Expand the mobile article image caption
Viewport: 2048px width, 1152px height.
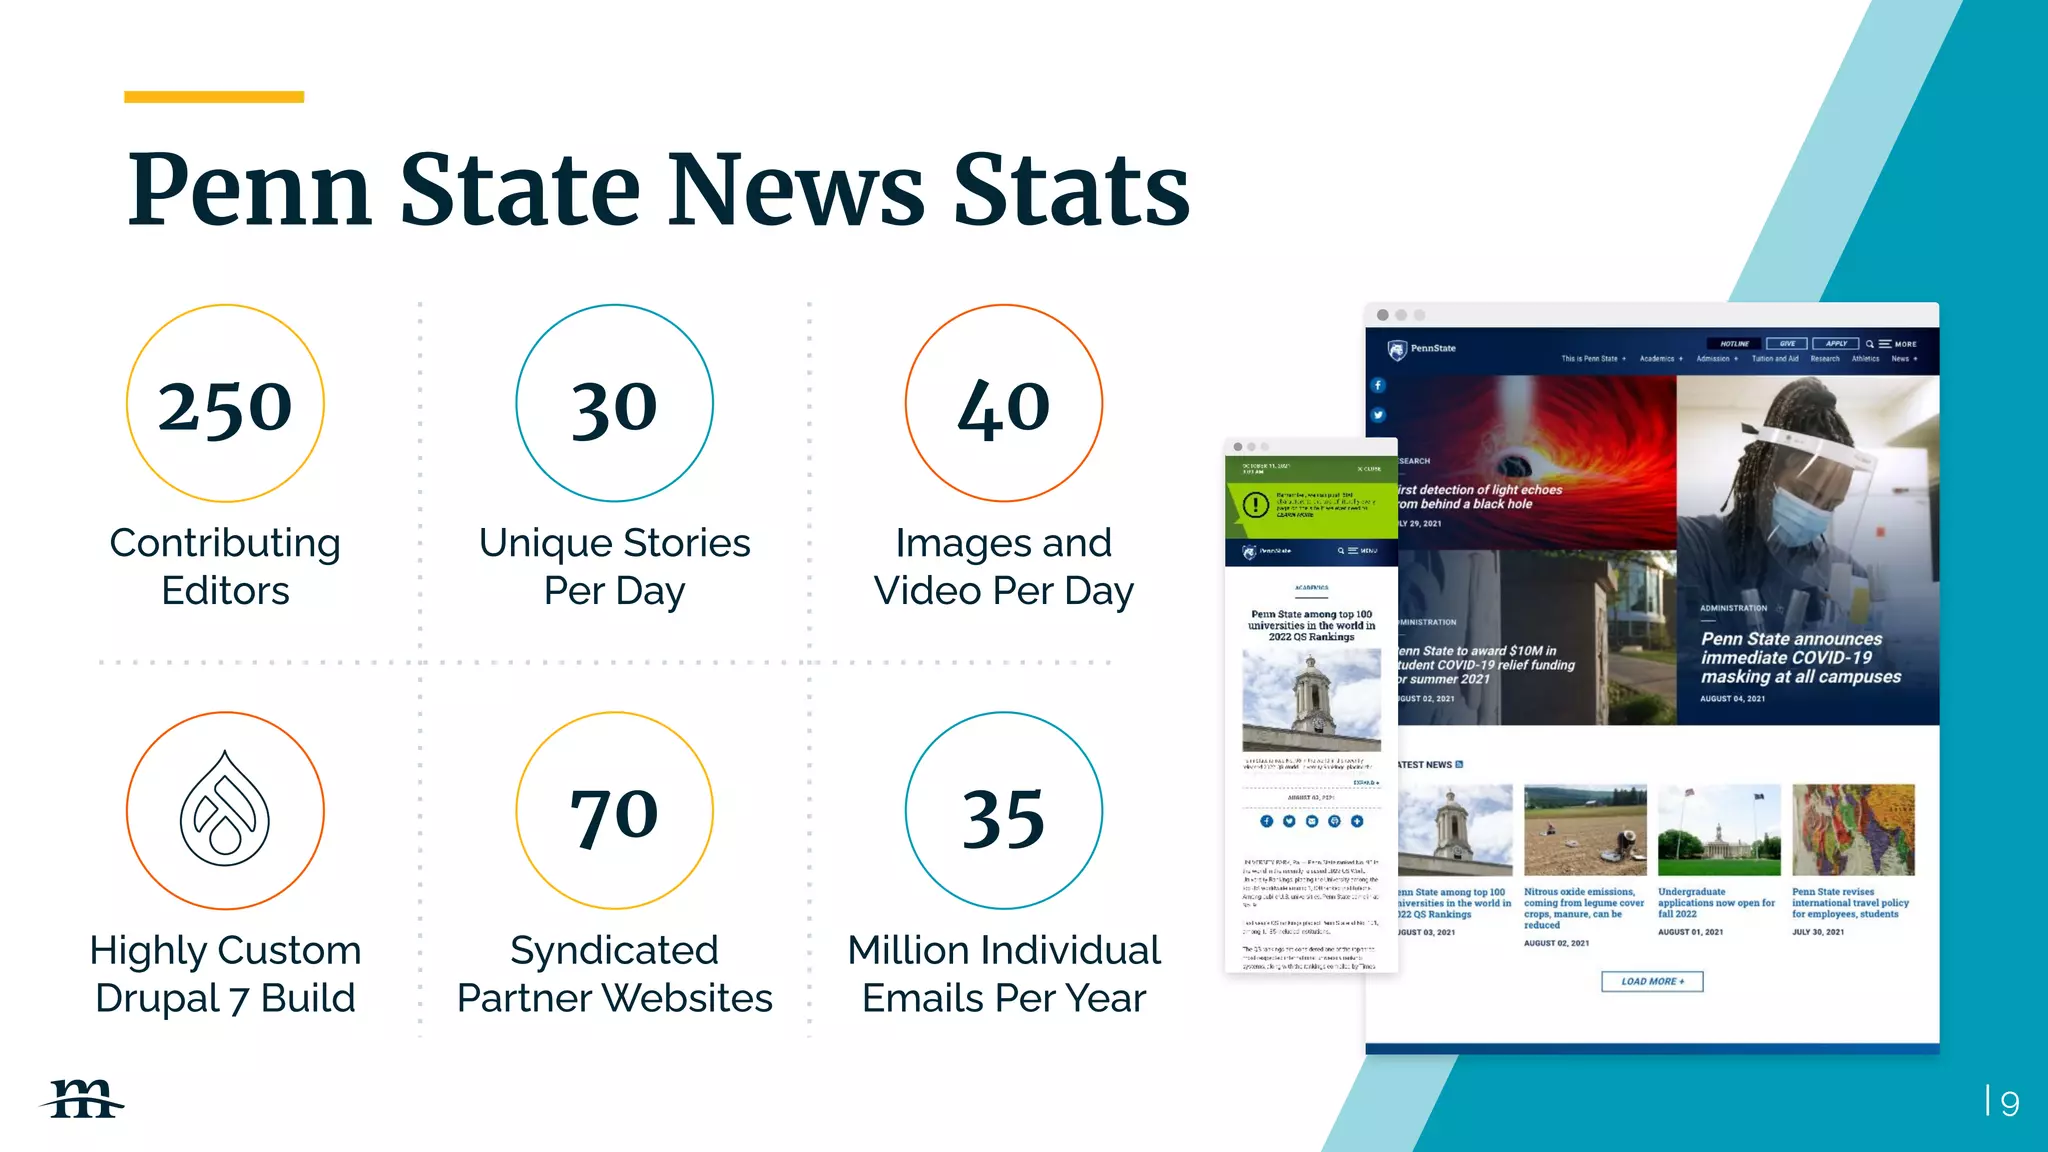(1367, 782)
